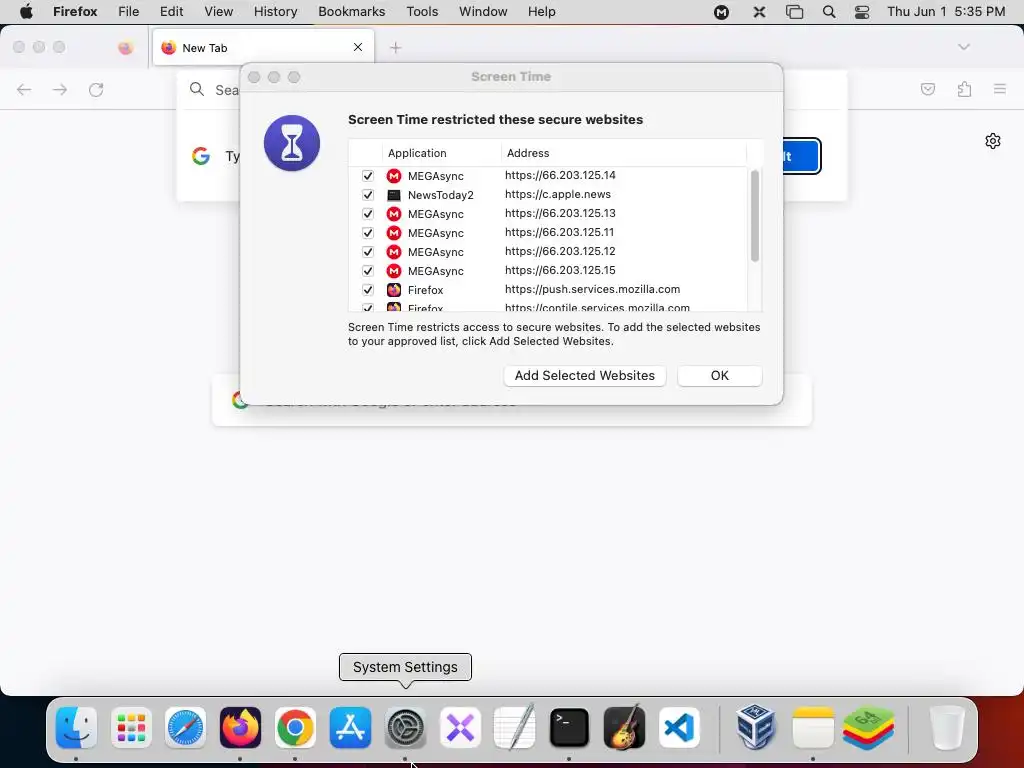Open the View menu
The height and width of the screenshot is (768, 1024).
(218, 12)
